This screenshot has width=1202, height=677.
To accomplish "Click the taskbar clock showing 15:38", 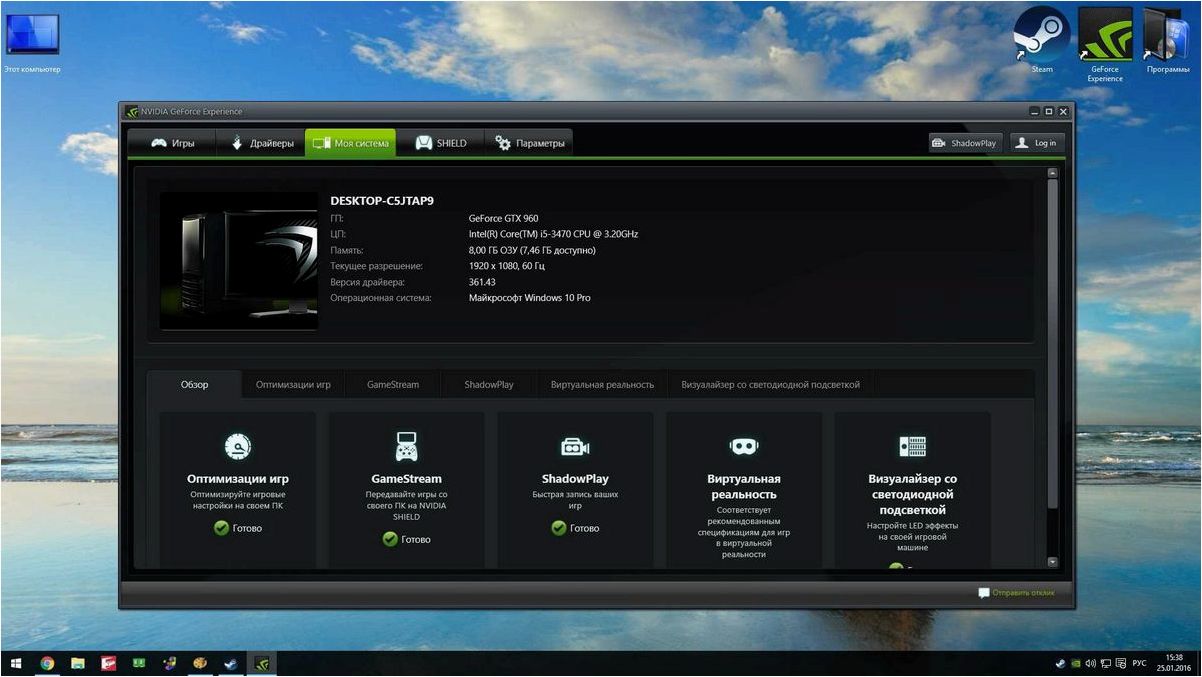I will (1174, 663).
